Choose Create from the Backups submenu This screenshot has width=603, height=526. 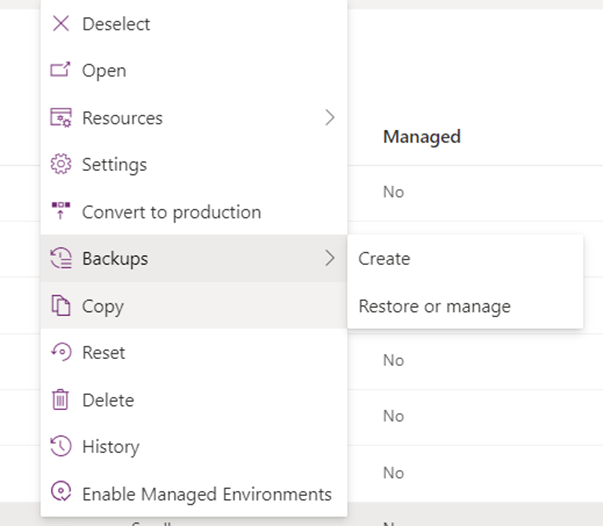click(384, 259)
